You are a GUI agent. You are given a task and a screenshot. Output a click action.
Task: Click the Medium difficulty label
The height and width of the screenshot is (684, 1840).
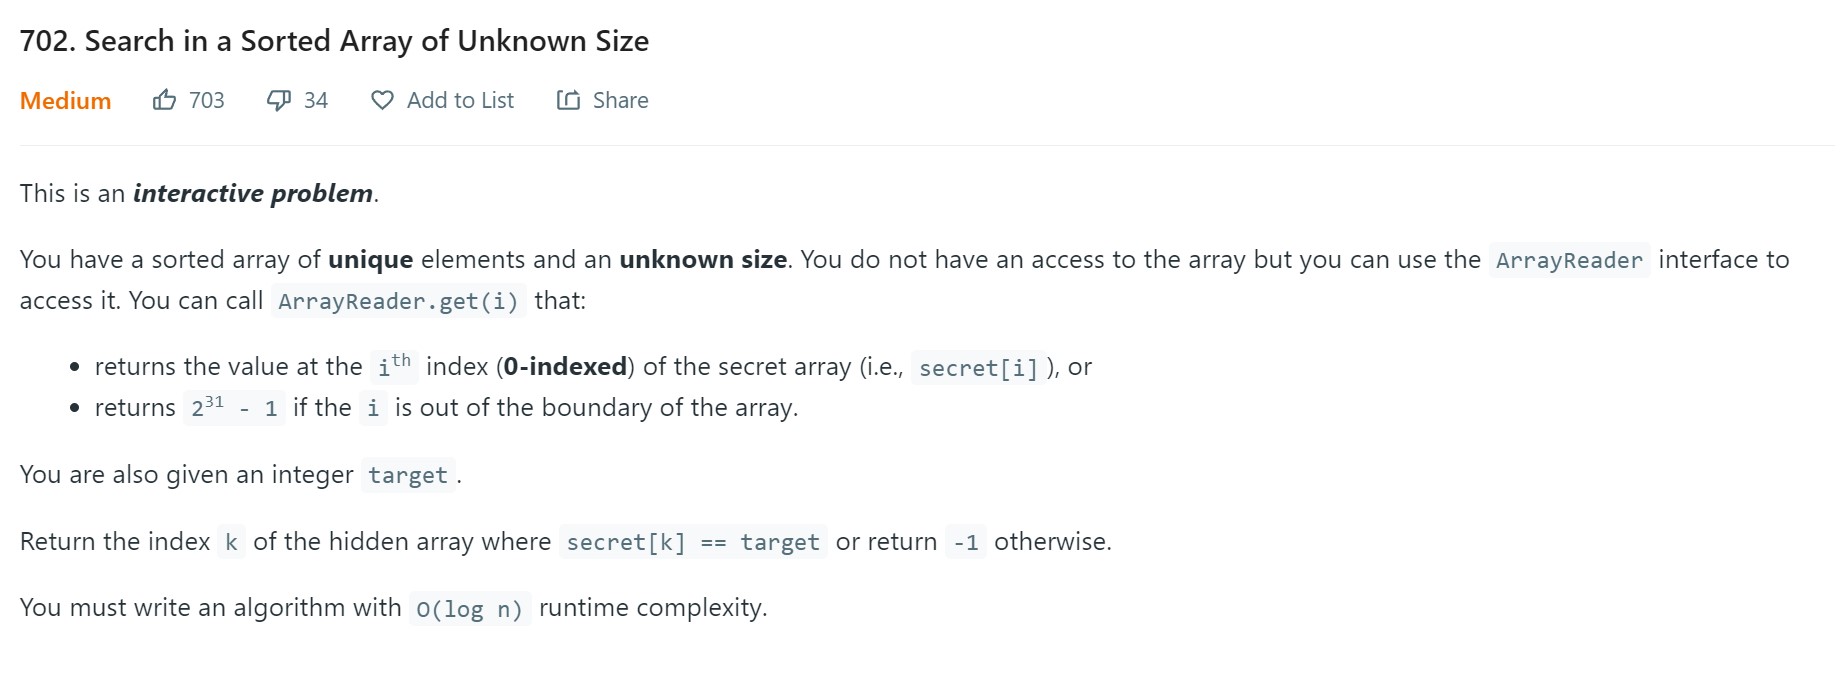(x=65, y=101)
